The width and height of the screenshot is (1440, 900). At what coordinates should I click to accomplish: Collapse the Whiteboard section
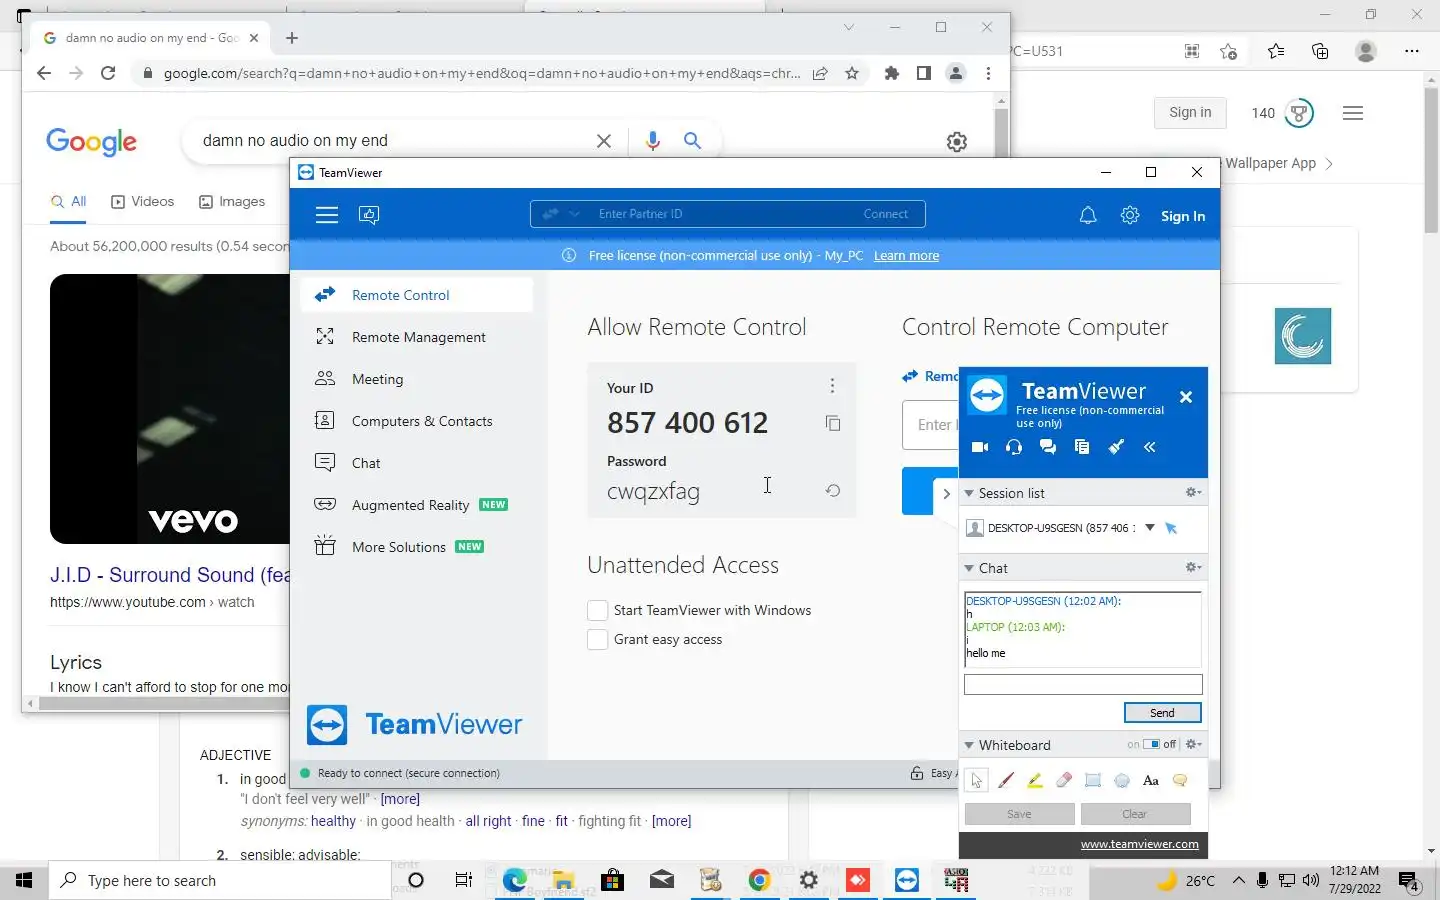tap(969, 745)
